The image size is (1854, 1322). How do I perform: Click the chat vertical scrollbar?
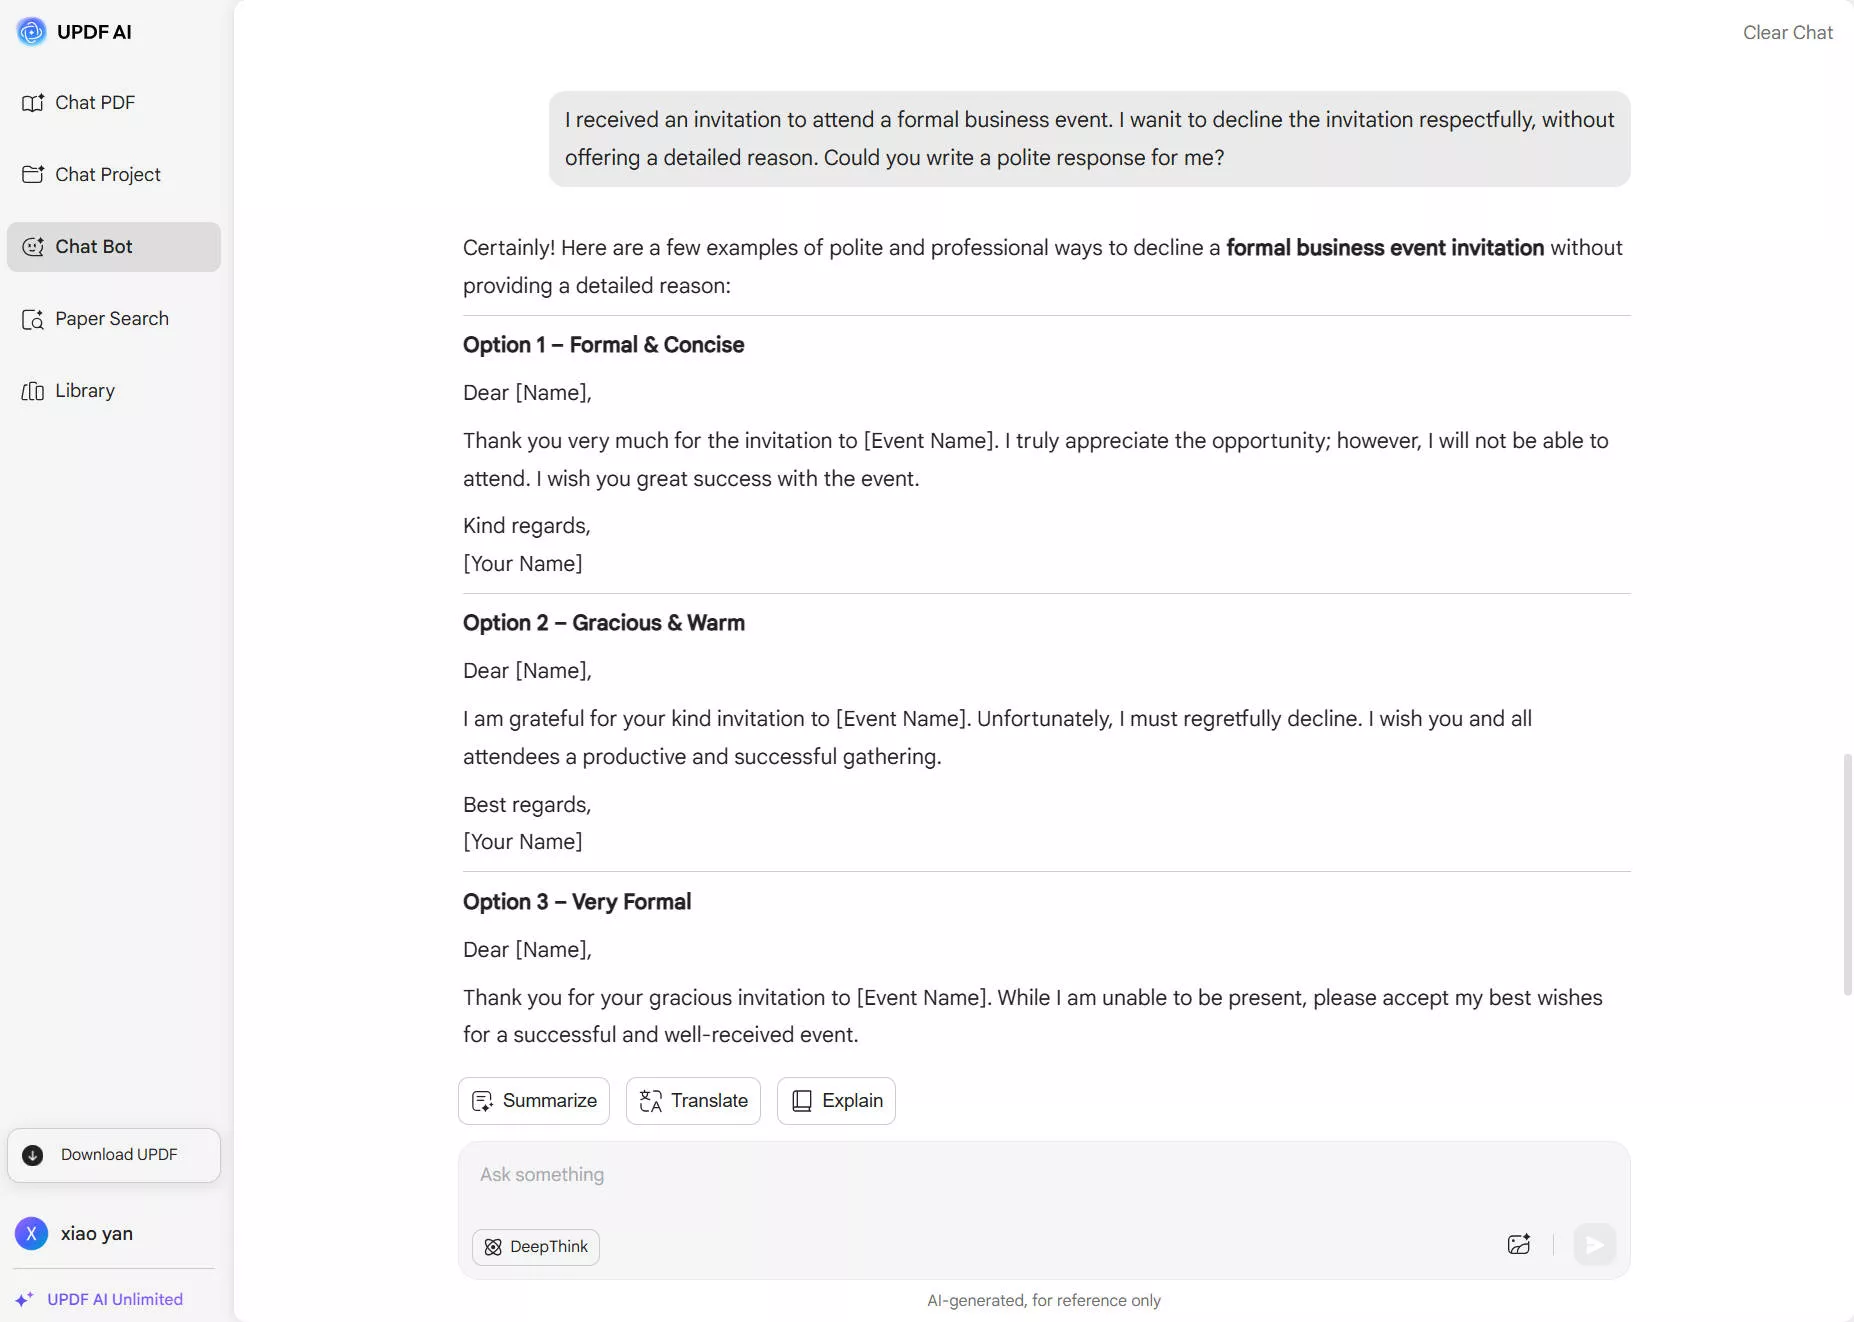pos(1847,874)
